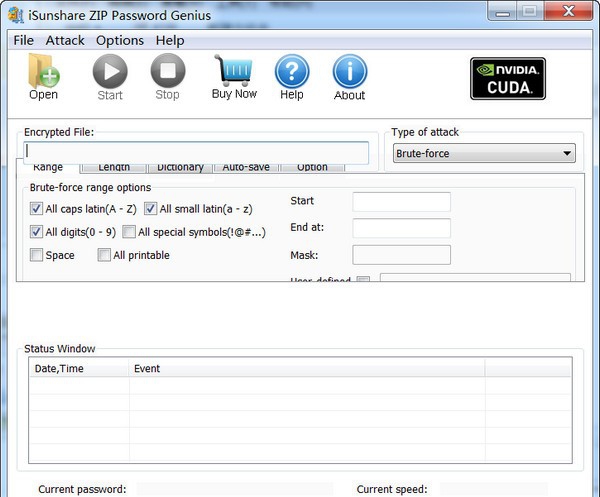Open the Options menu
The width and height of the screenshot is (600, 497).
point(120,40)
